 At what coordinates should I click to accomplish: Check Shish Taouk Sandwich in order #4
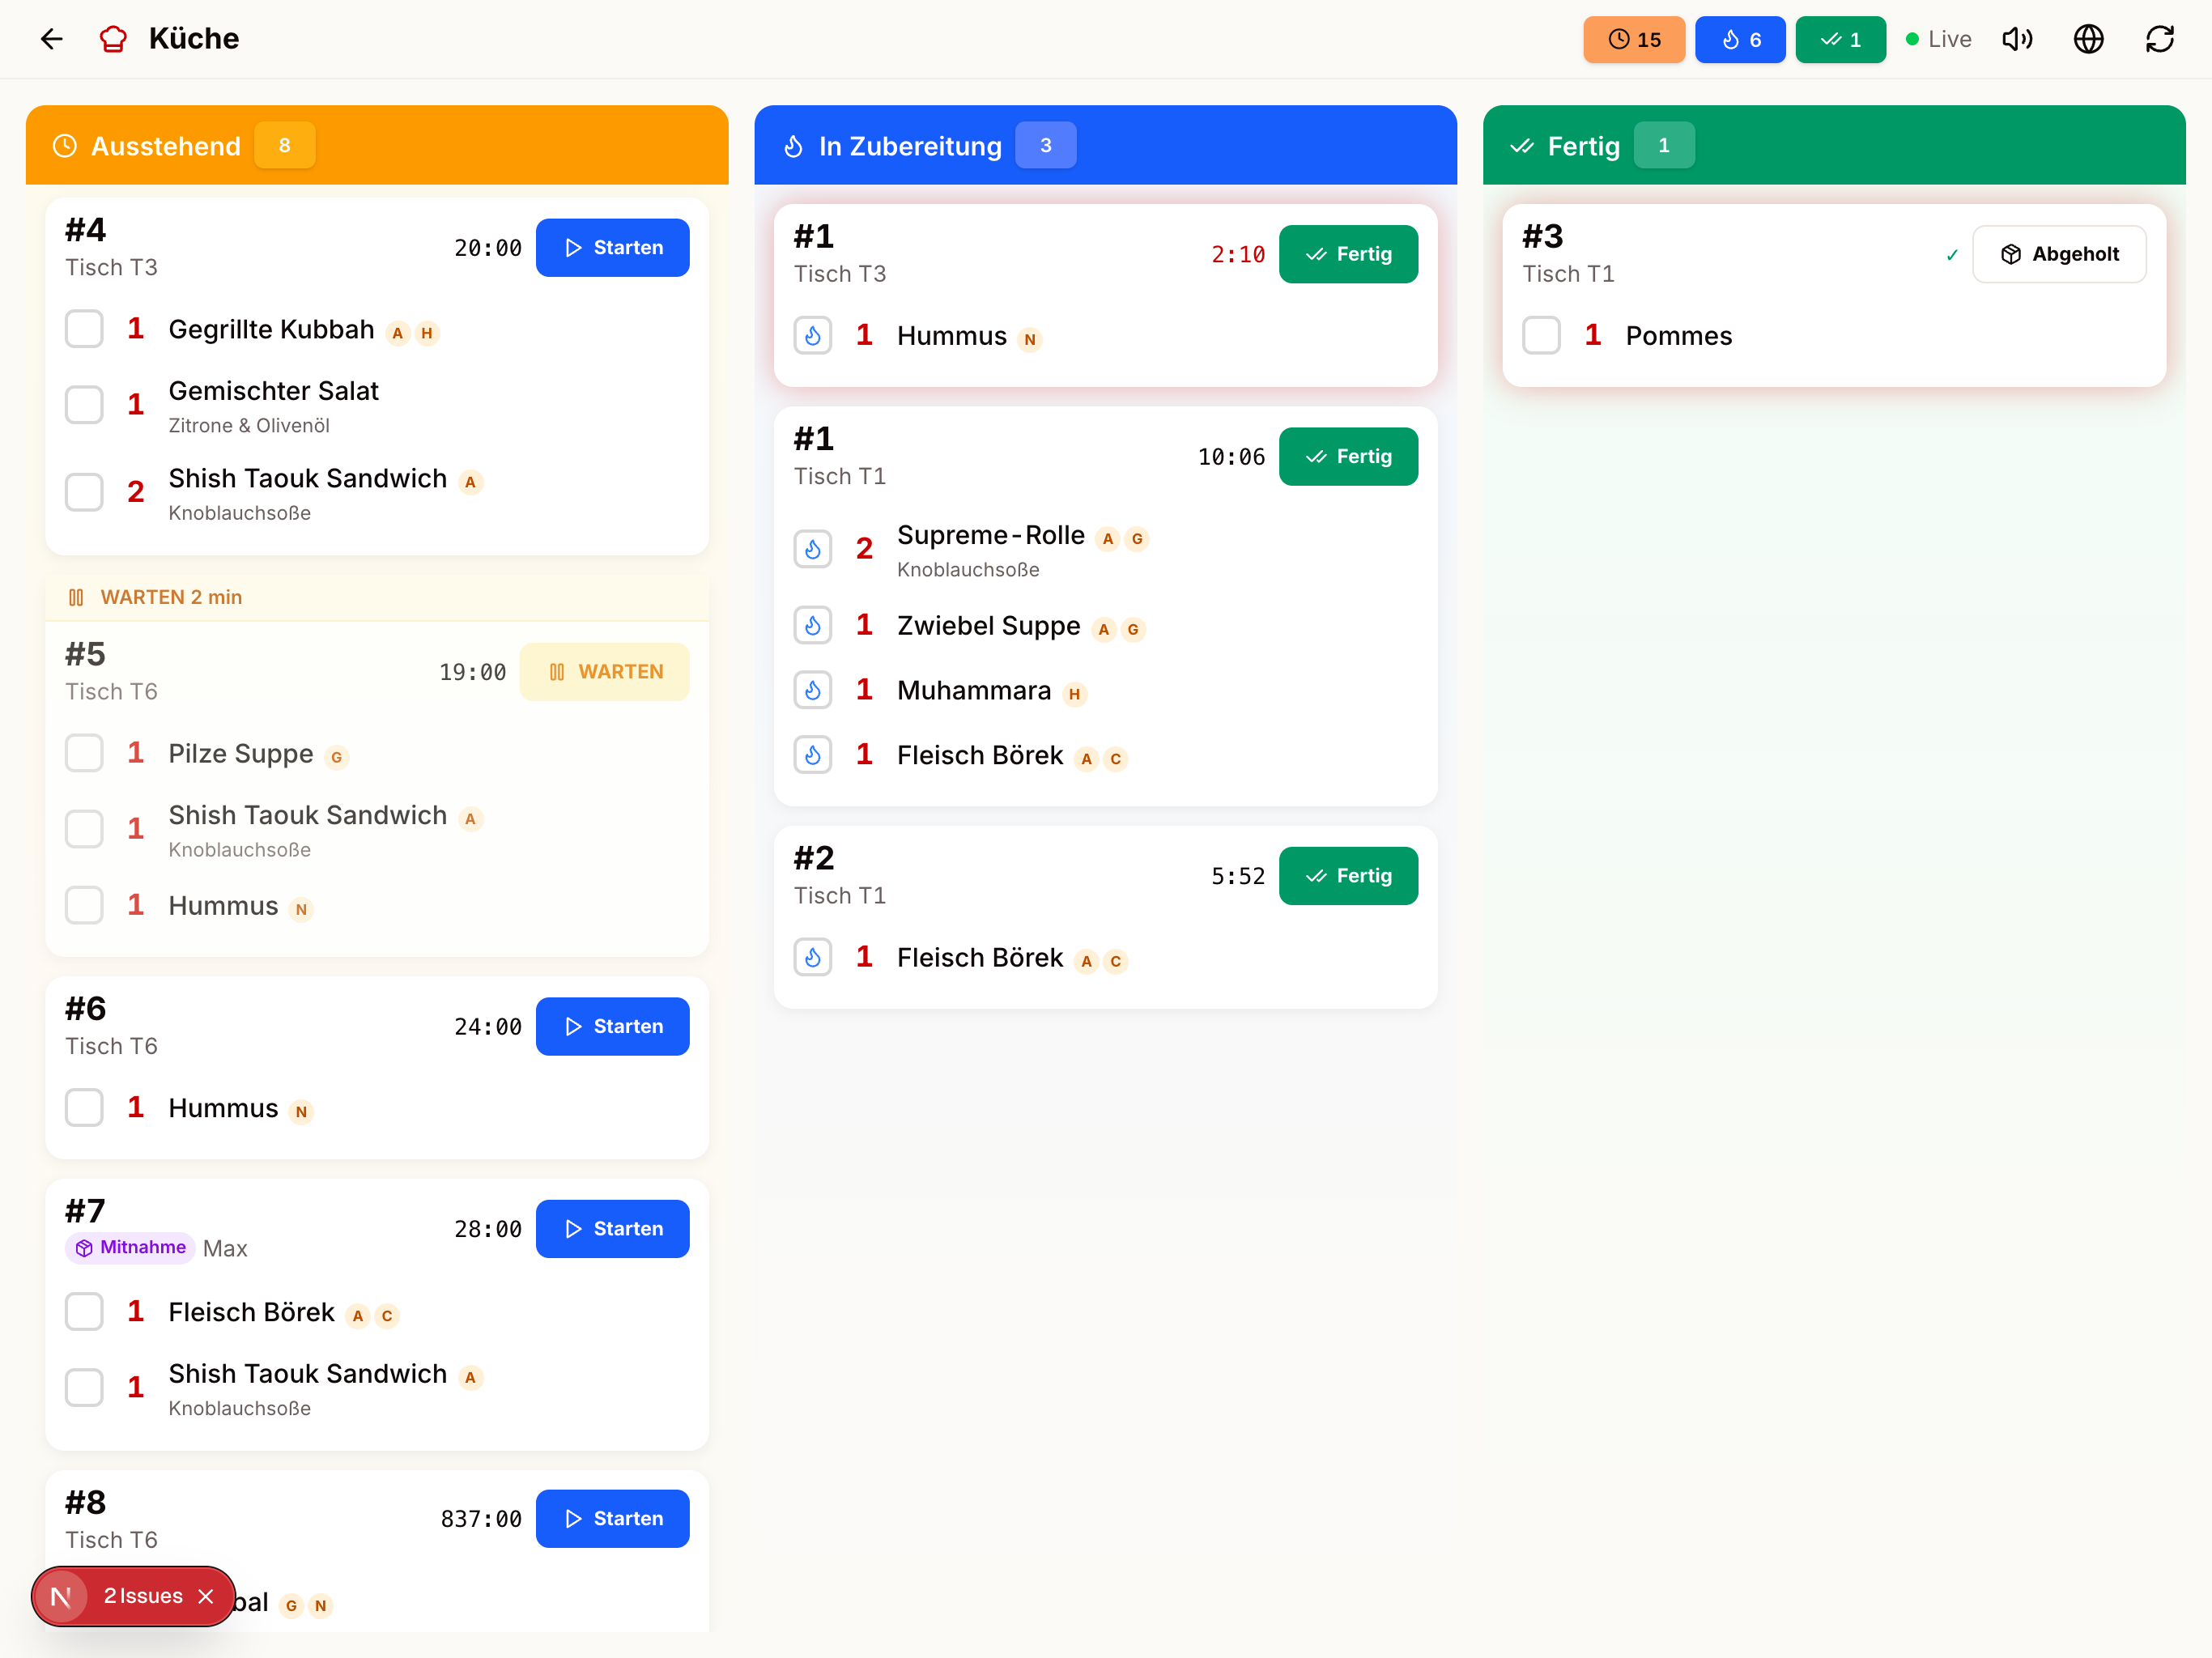click(84, 492)
